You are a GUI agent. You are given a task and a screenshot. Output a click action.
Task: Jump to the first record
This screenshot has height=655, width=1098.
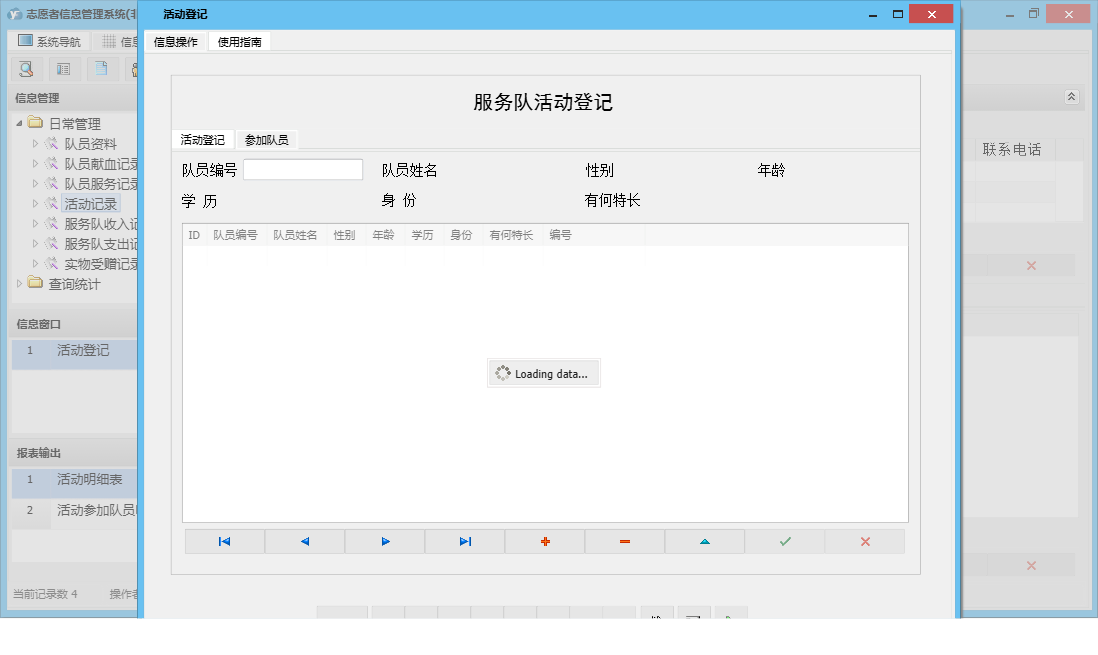[x=224, y=540]
